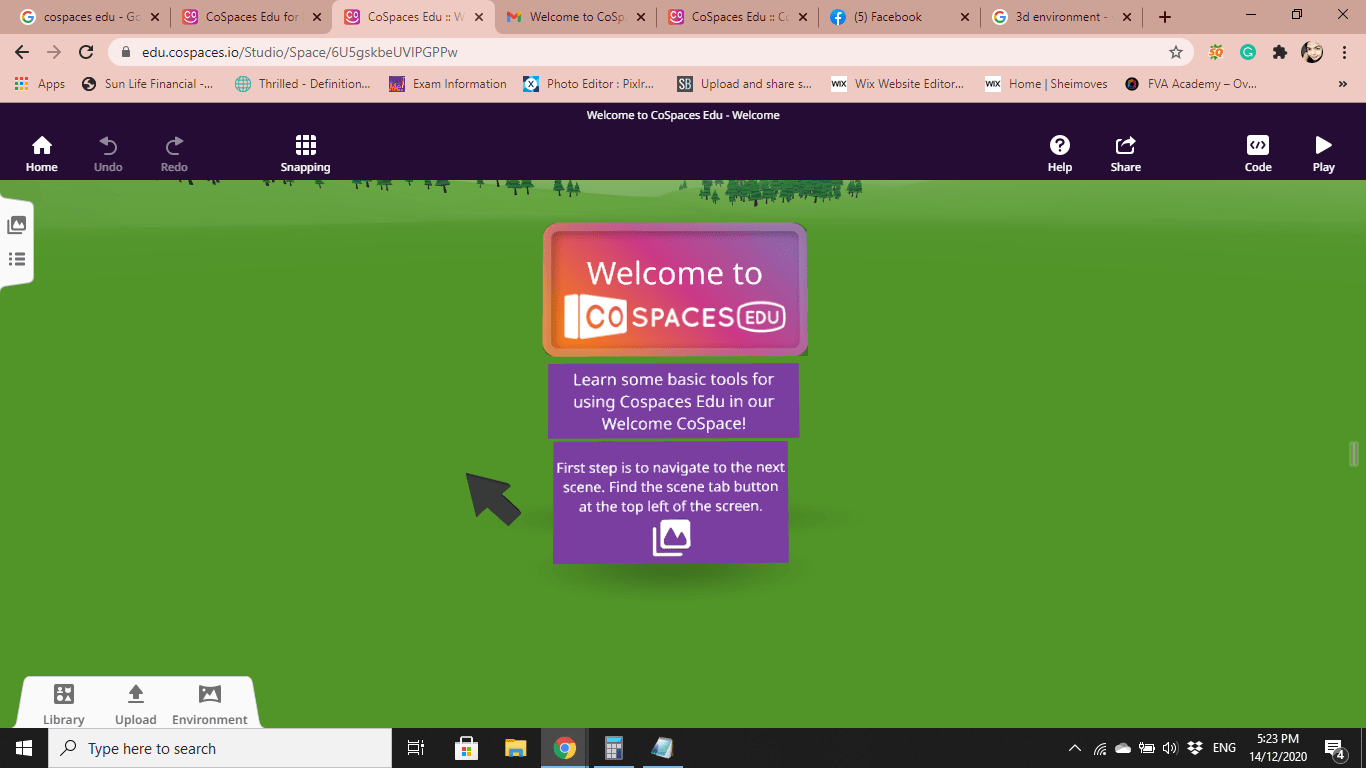Open the FVA Academy bookmark
The width and height of the screenshot is (1366, 768).
pyautogui.click(x=1191, y=84)
